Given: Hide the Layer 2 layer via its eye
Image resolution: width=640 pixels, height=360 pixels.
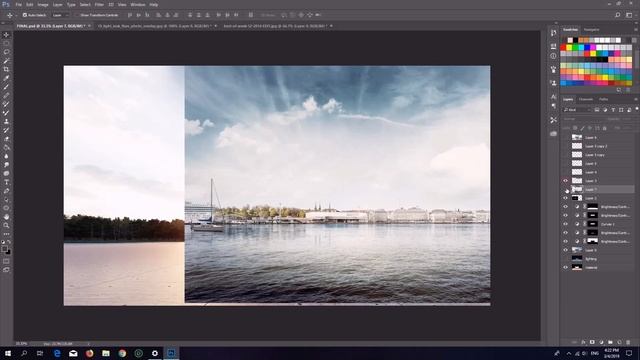Looking at the screenshot, I should (565, 198).
